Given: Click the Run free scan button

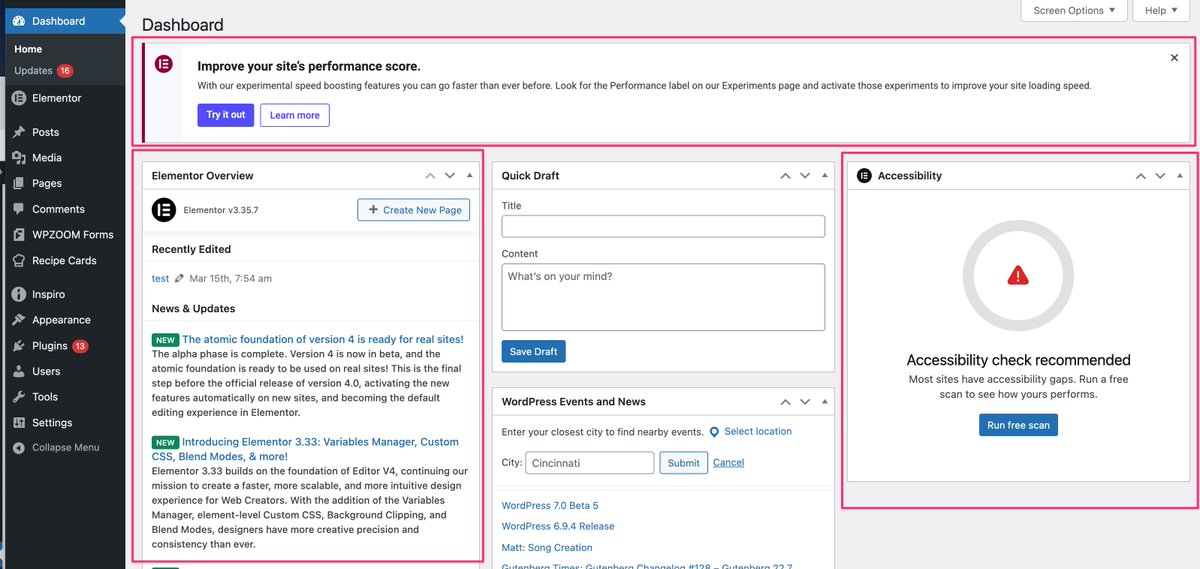Looking at the screenshot, I should (x=1018, y=425).
